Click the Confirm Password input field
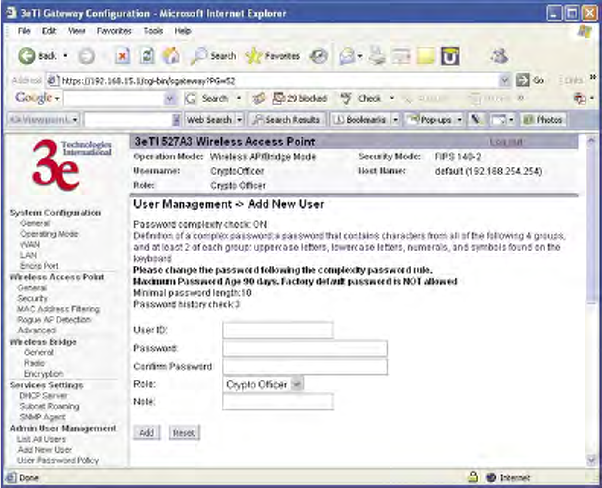The height and width of the screenshot is (488, 602). 305,367
